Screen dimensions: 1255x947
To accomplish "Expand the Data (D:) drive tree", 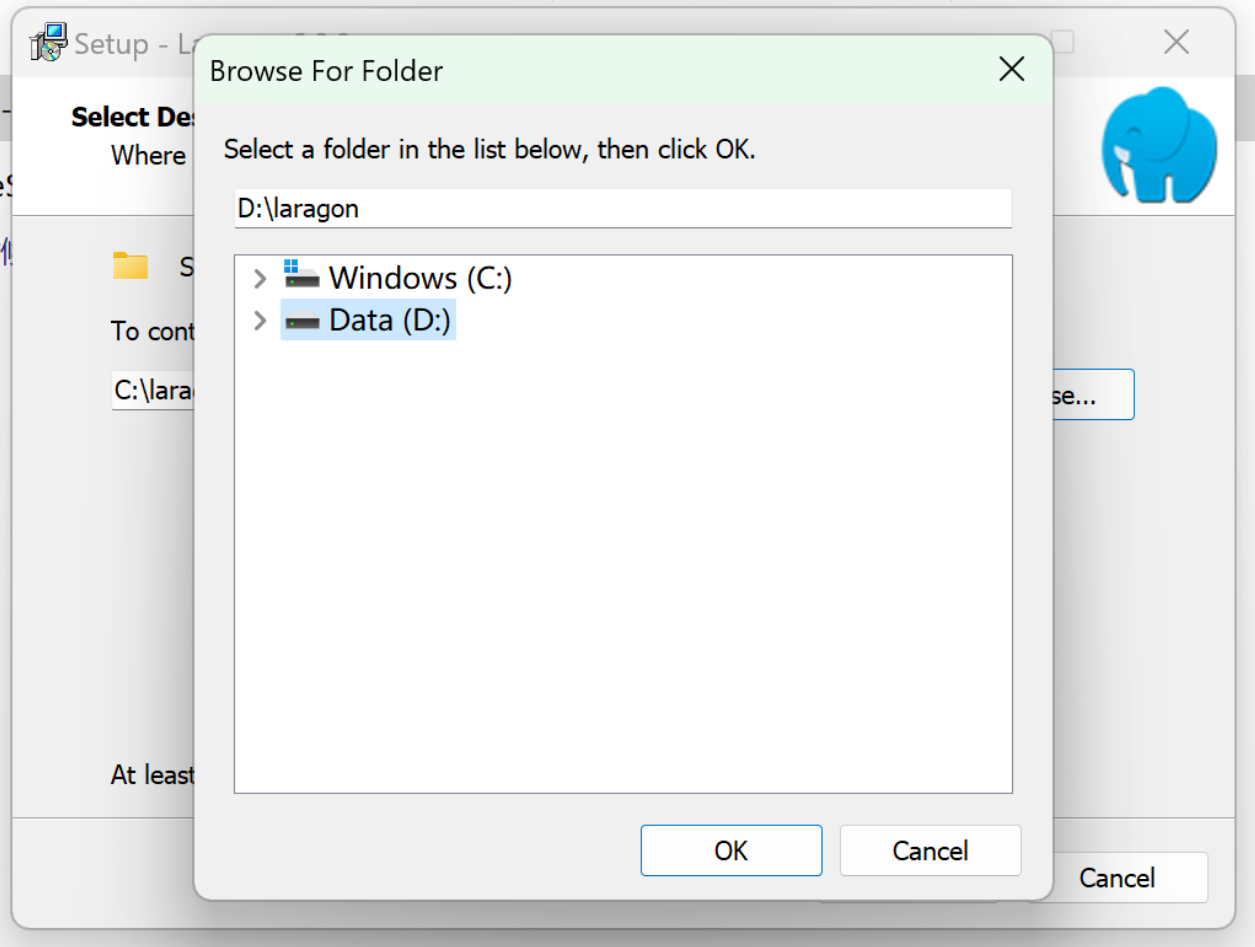I will [x=260, y=321].
